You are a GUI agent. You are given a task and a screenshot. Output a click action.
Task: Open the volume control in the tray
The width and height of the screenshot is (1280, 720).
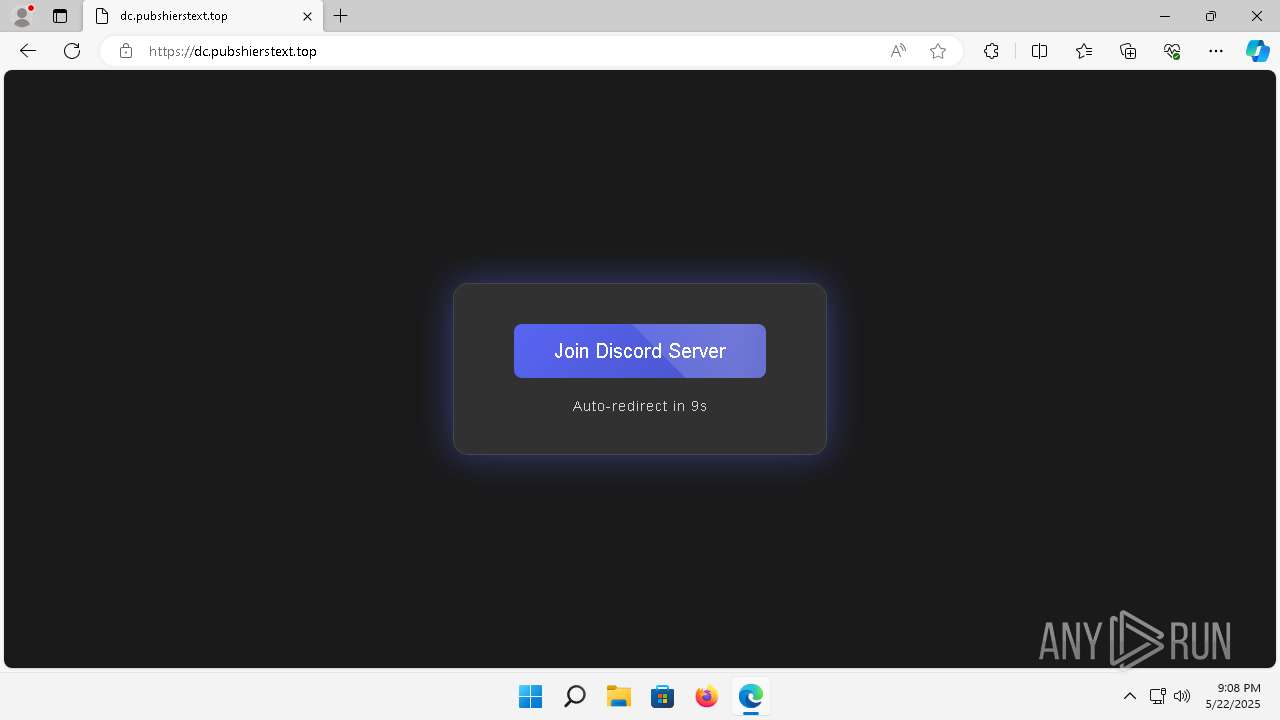pyautogui.click(x=1182, y=696)
